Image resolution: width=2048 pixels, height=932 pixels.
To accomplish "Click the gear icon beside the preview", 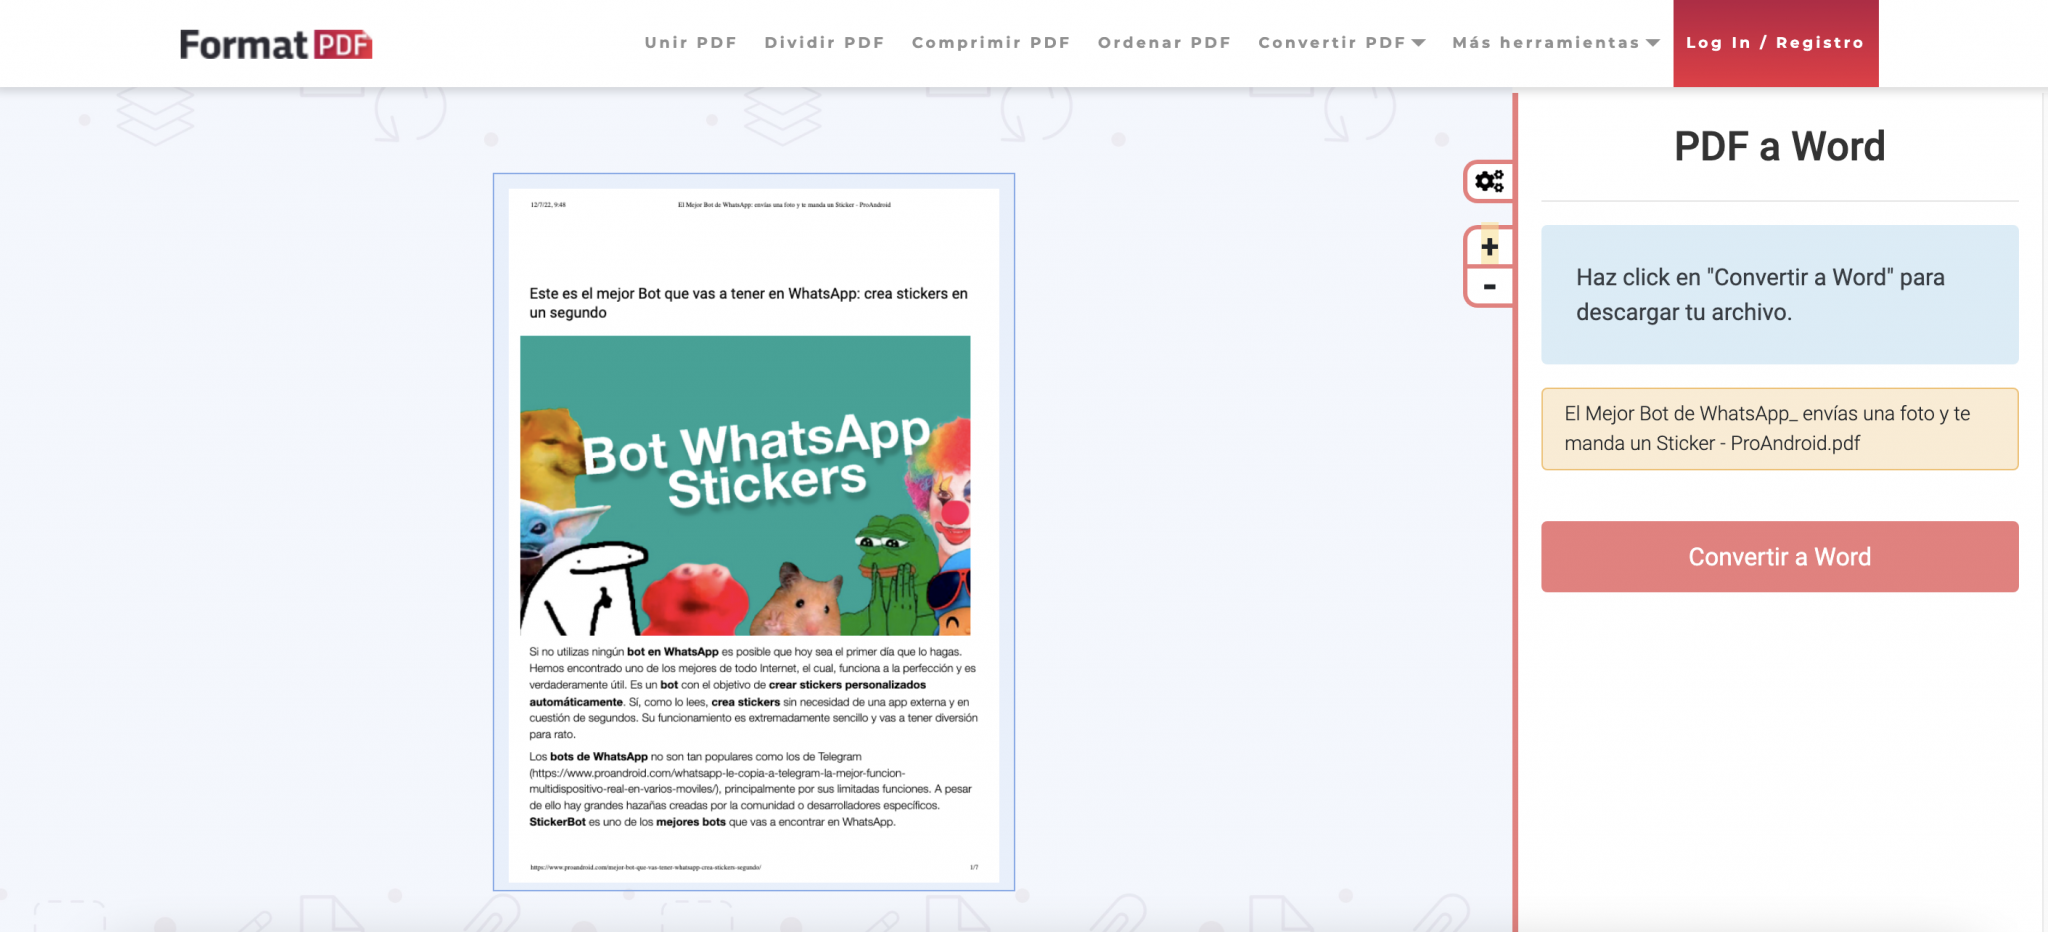I will tap(1488, 180).
